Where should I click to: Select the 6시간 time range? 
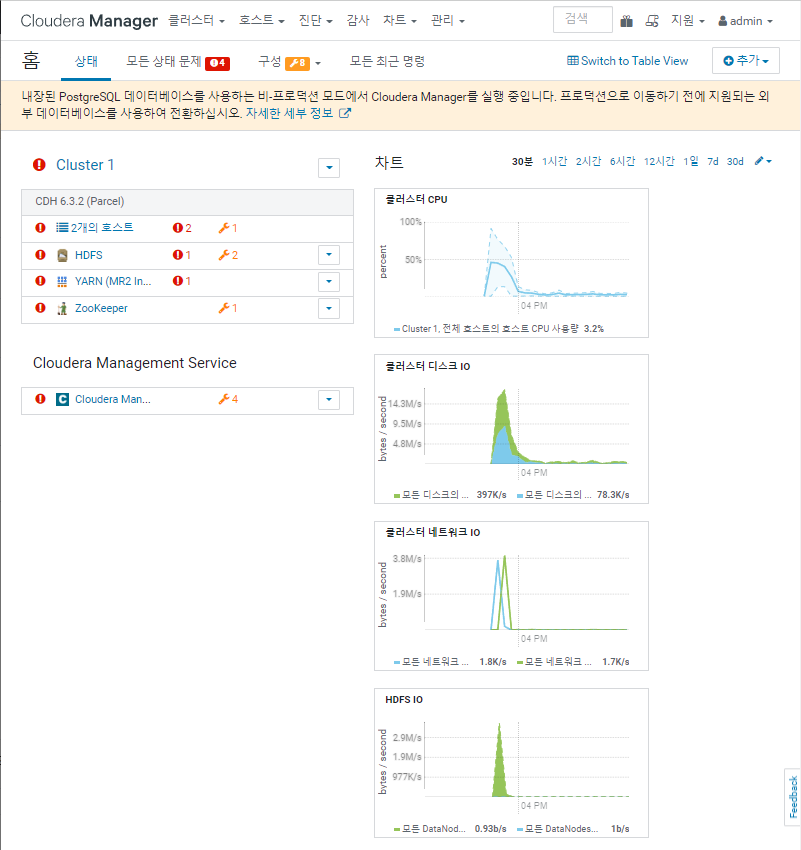622,162
